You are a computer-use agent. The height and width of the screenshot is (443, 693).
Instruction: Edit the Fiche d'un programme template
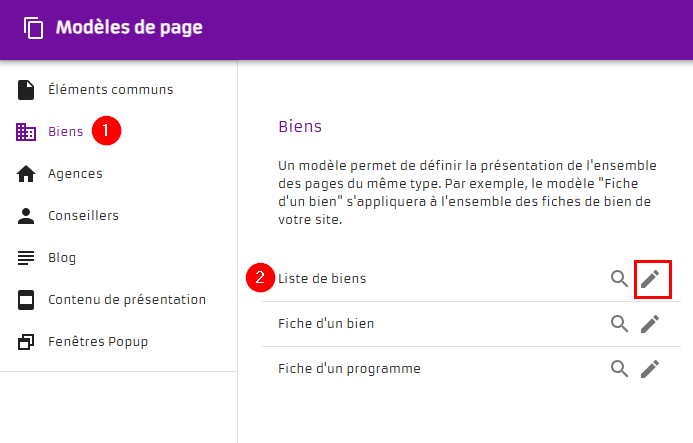point(651,368)
